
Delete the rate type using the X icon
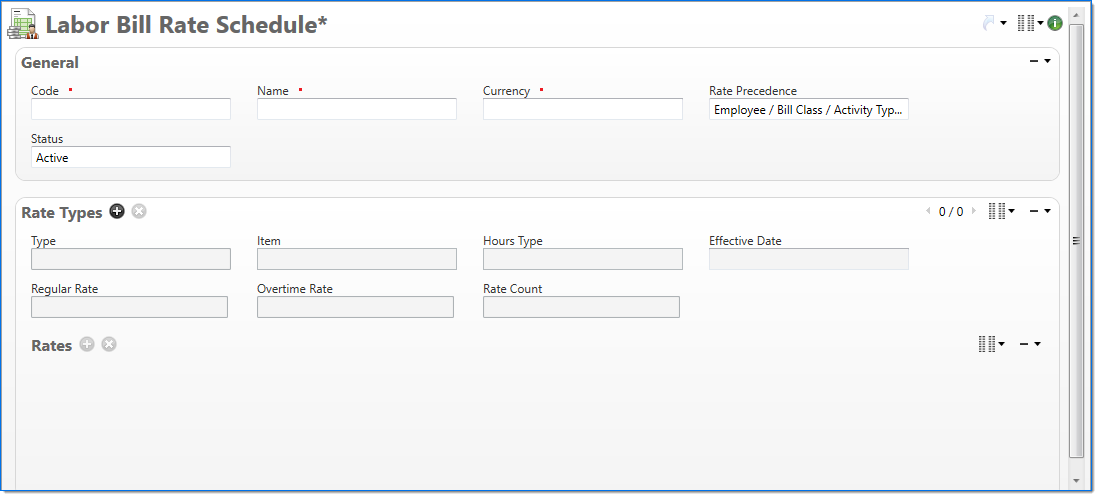coord(139,211)
